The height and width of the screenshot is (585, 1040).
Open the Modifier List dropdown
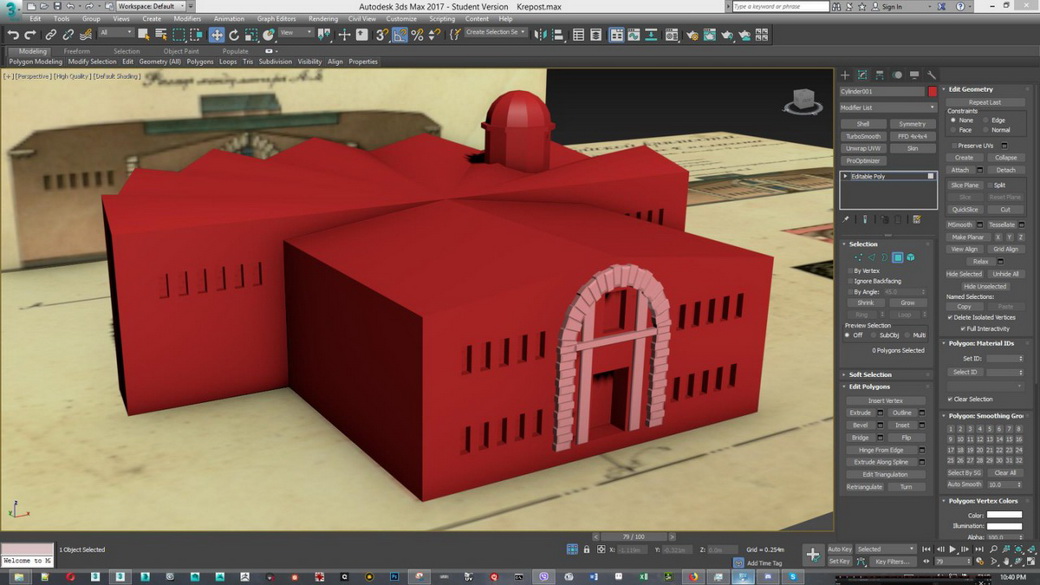pos(887,107)
